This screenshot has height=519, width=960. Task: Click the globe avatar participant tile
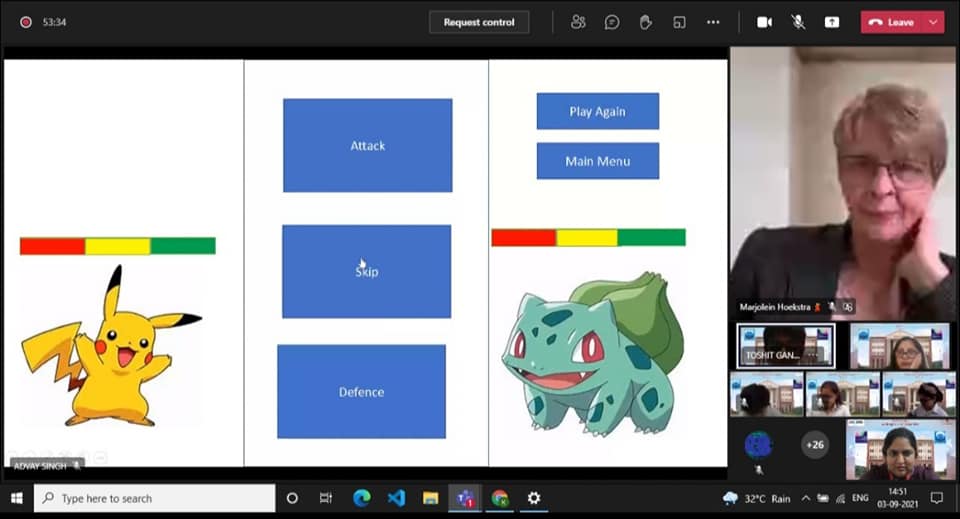[758, 445]
